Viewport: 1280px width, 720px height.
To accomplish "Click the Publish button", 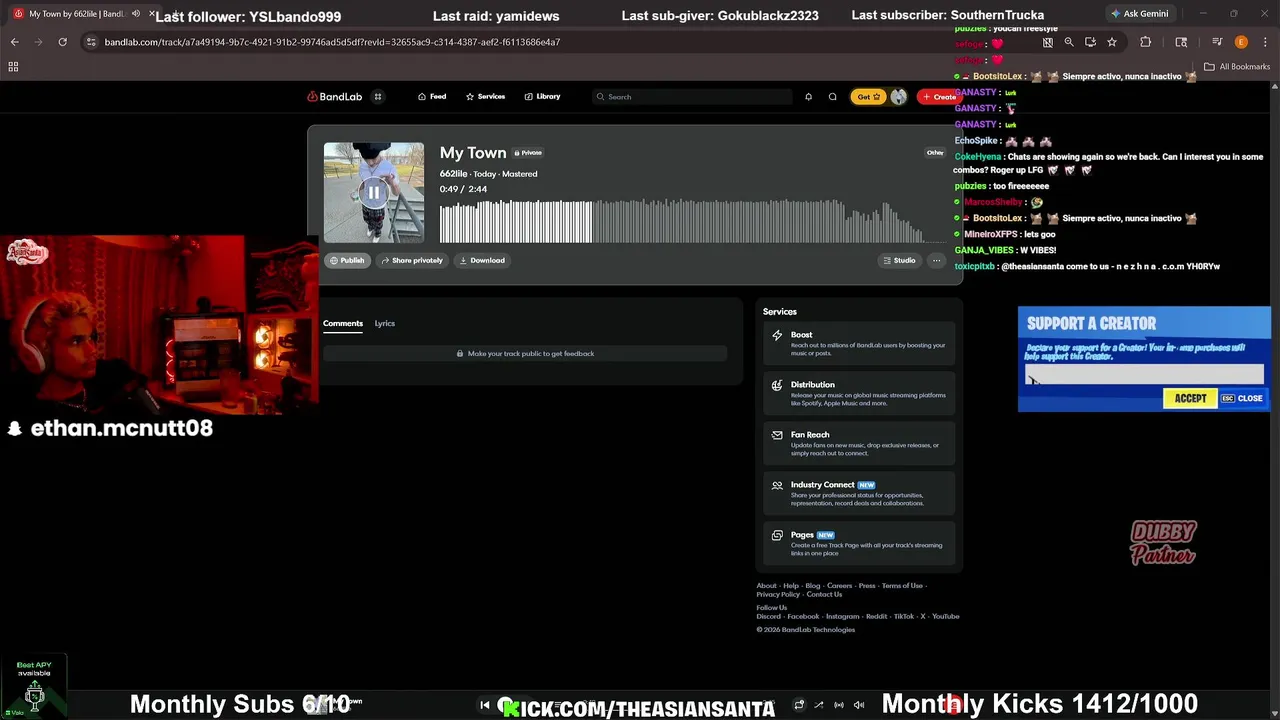I will [x=347, y=260].
